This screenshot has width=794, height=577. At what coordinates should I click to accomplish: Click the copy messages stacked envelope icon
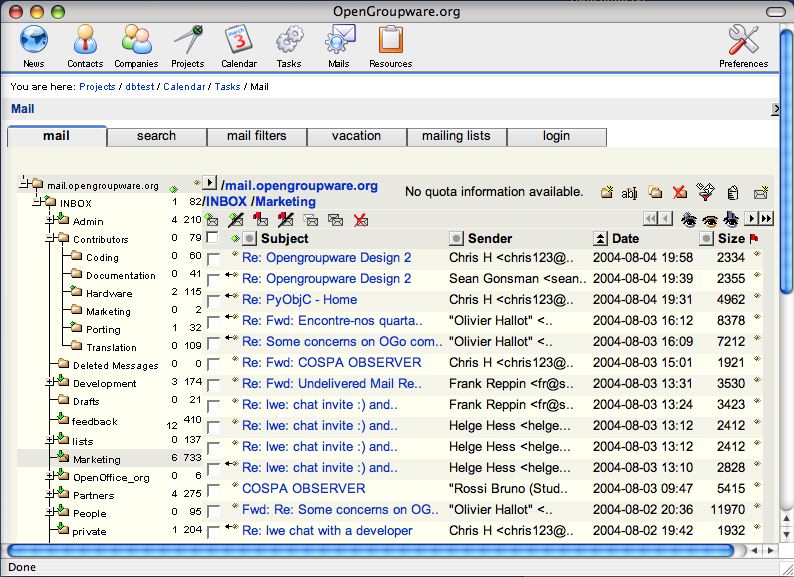[311, 220]
